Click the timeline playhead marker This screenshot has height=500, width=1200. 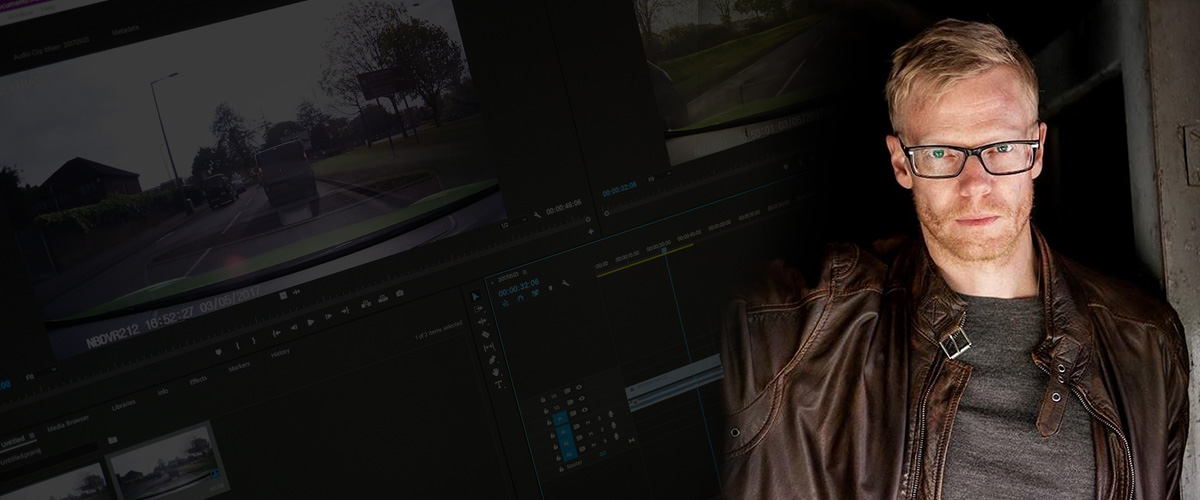tap(664, 250)
